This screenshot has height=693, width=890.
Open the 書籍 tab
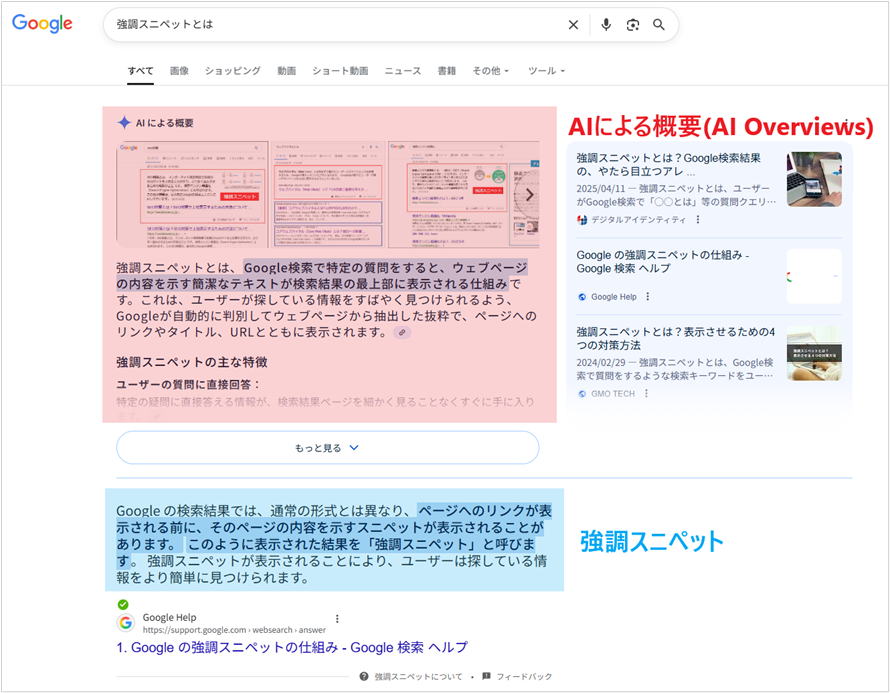click(447, 71)
